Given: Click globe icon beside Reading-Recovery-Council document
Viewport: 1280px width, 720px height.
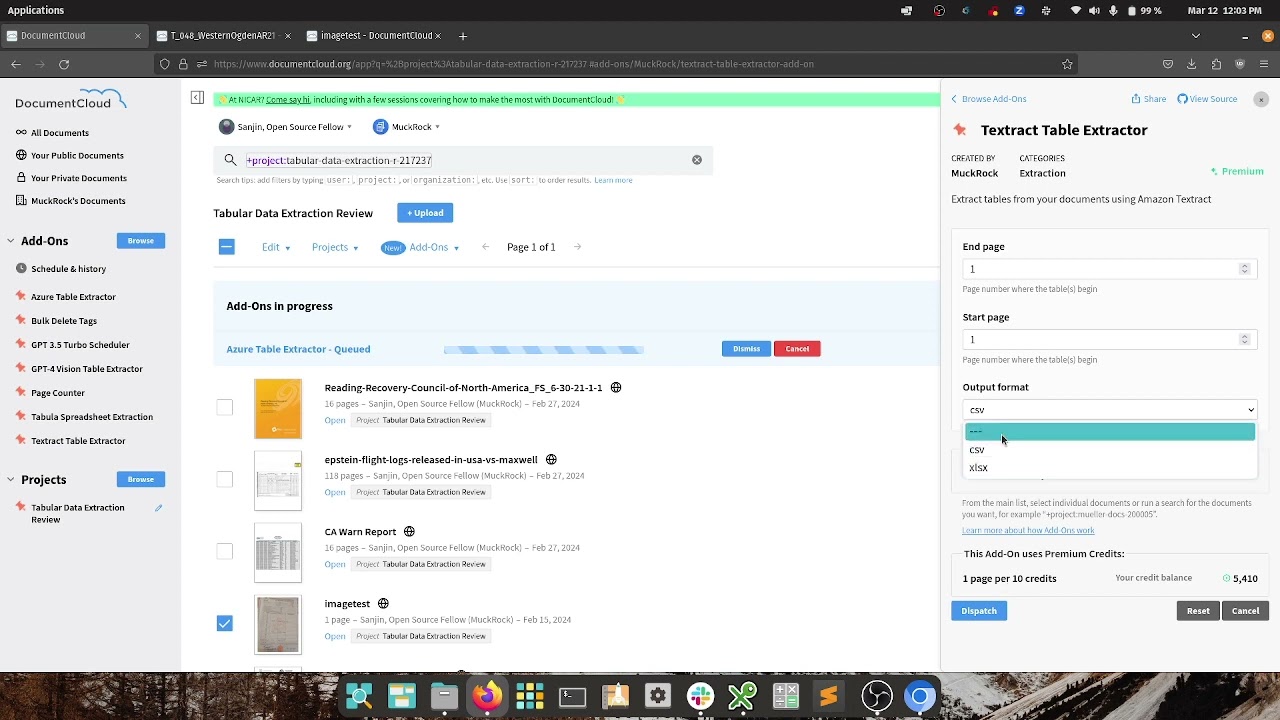Looking at the screenshot, I should (x=616, y=388).
